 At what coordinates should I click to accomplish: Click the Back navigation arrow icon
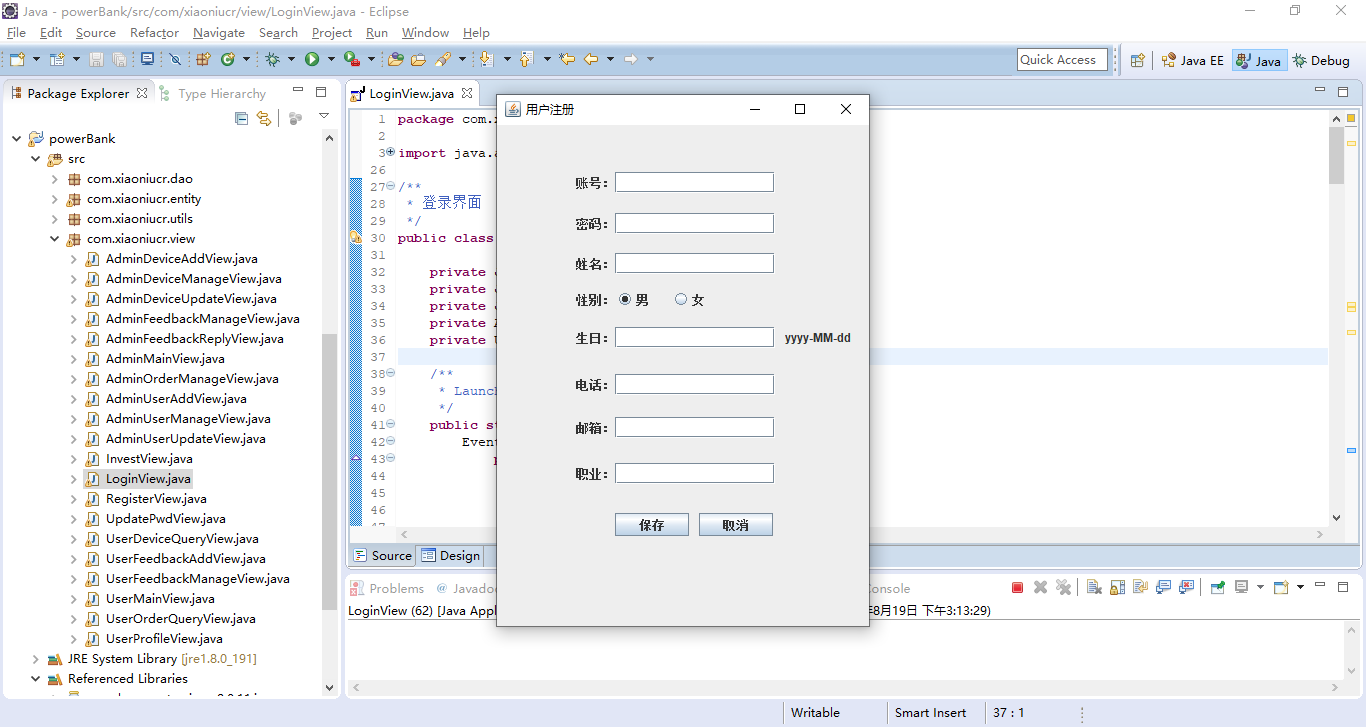click(x=591, y=59)
